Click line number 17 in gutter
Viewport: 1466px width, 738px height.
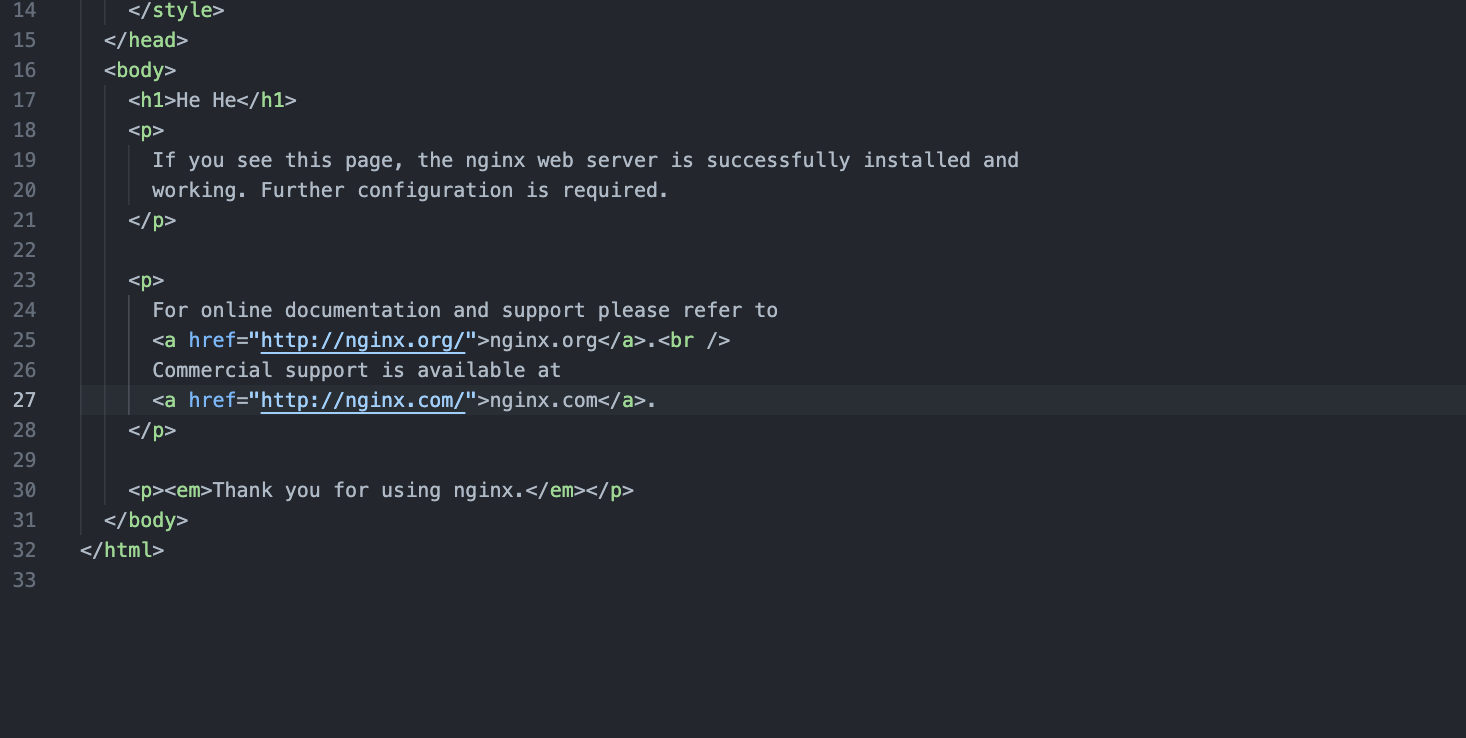click(24, 100)
